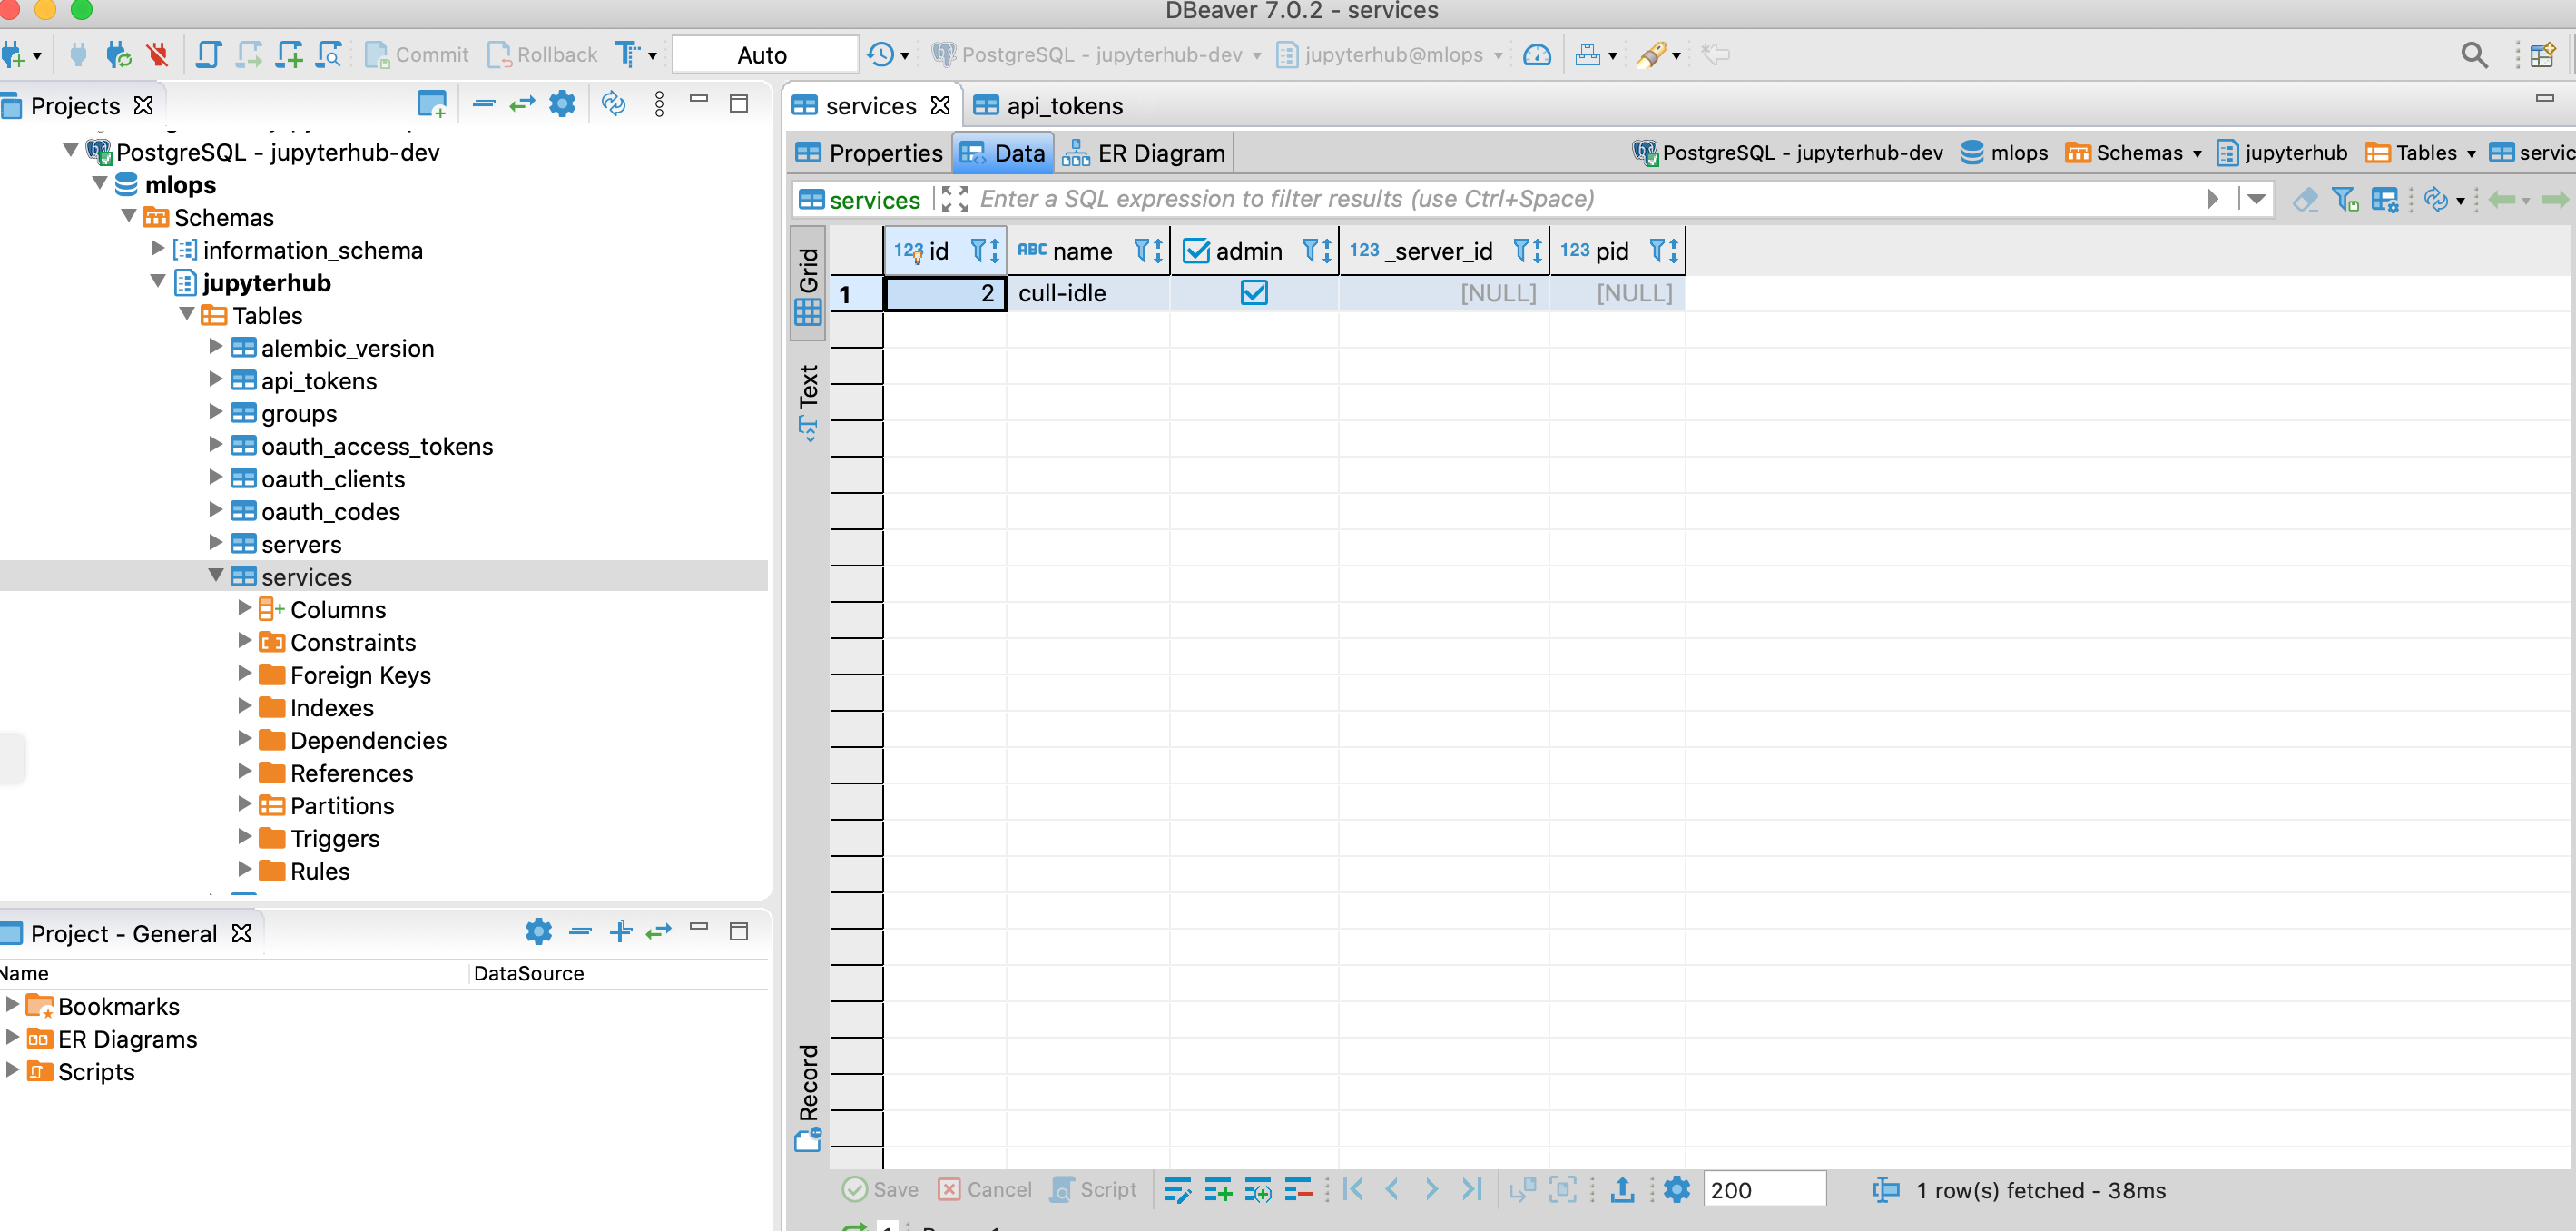Expand the Bookmarks node in Project General

coord(12,1006)
